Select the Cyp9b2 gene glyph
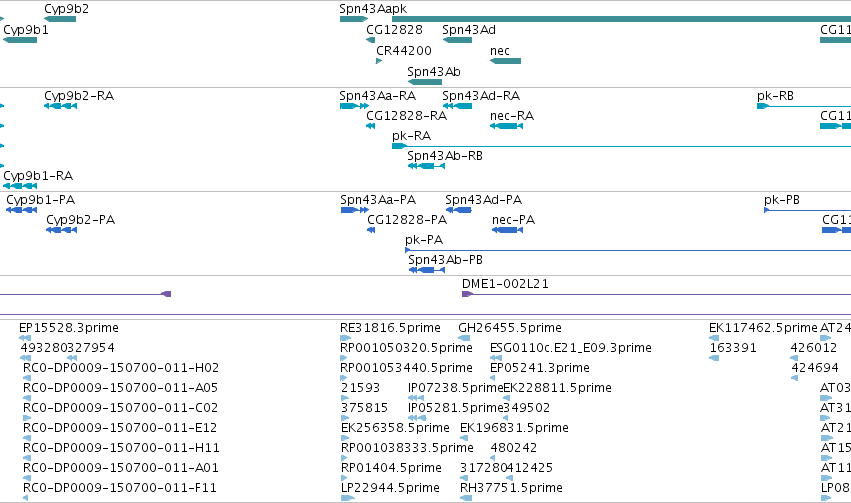 coord(60,19)
